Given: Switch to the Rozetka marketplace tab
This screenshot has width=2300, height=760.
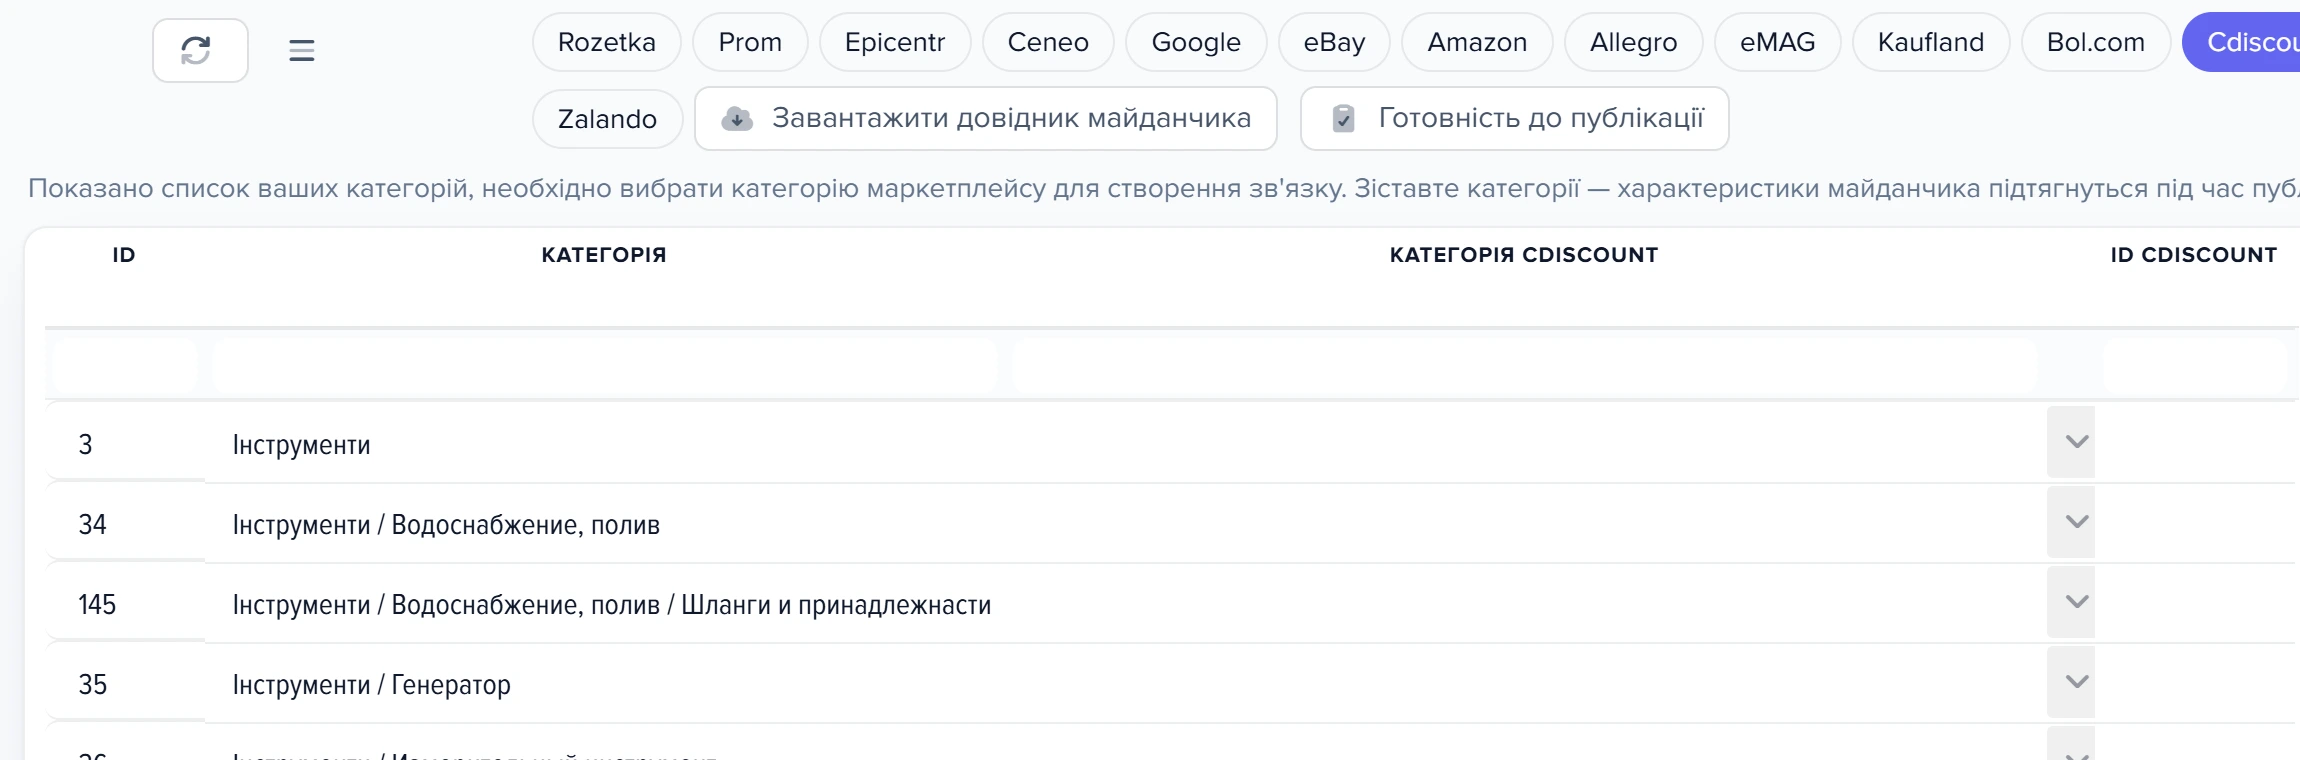Looking at the screenshot, I should click(607, 42).
